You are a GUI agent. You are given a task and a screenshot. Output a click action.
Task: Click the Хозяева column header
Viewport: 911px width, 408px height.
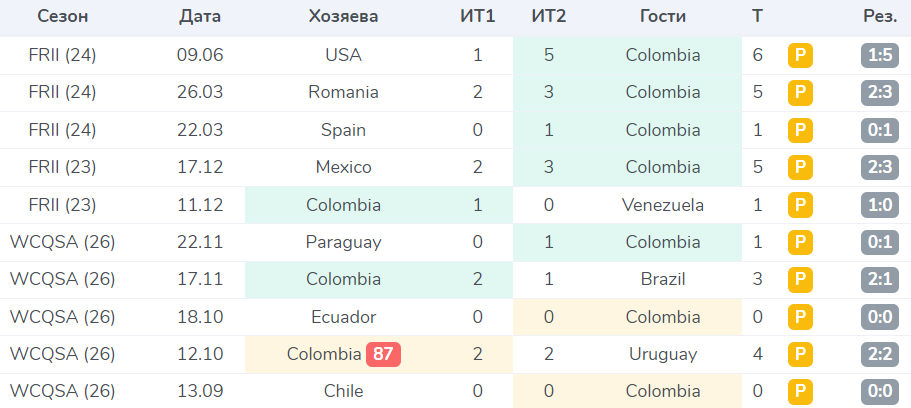point(343,17)
